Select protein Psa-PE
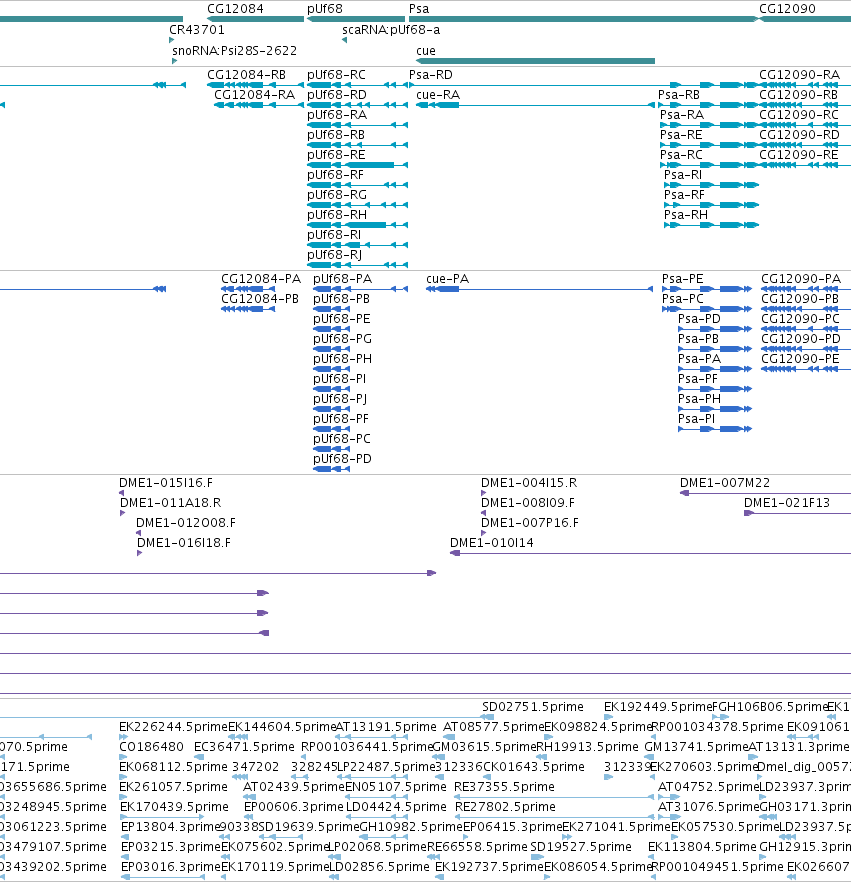 click(683, 279)
